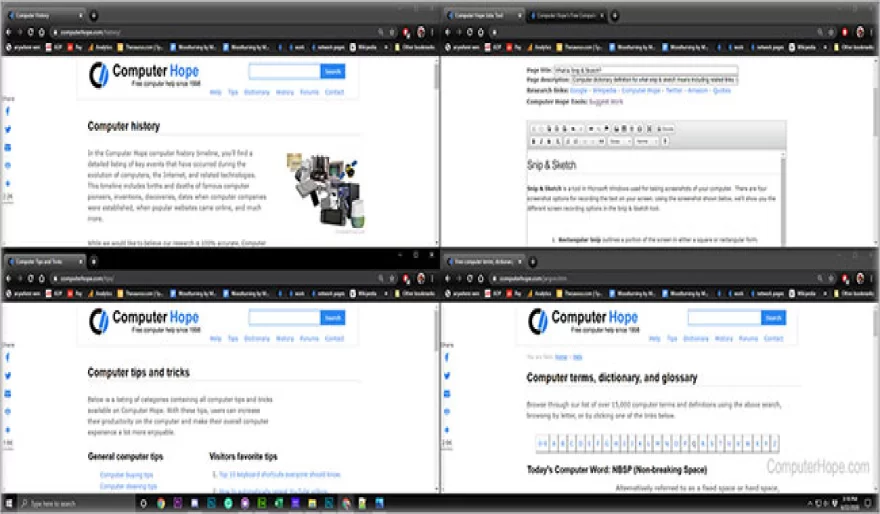
Task: Share Computer history page on Twitter
Action: (x=8, y=129)
